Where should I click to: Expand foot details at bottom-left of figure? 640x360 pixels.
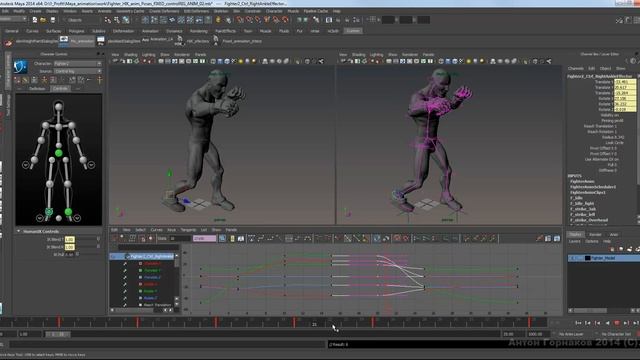(40, 218)
